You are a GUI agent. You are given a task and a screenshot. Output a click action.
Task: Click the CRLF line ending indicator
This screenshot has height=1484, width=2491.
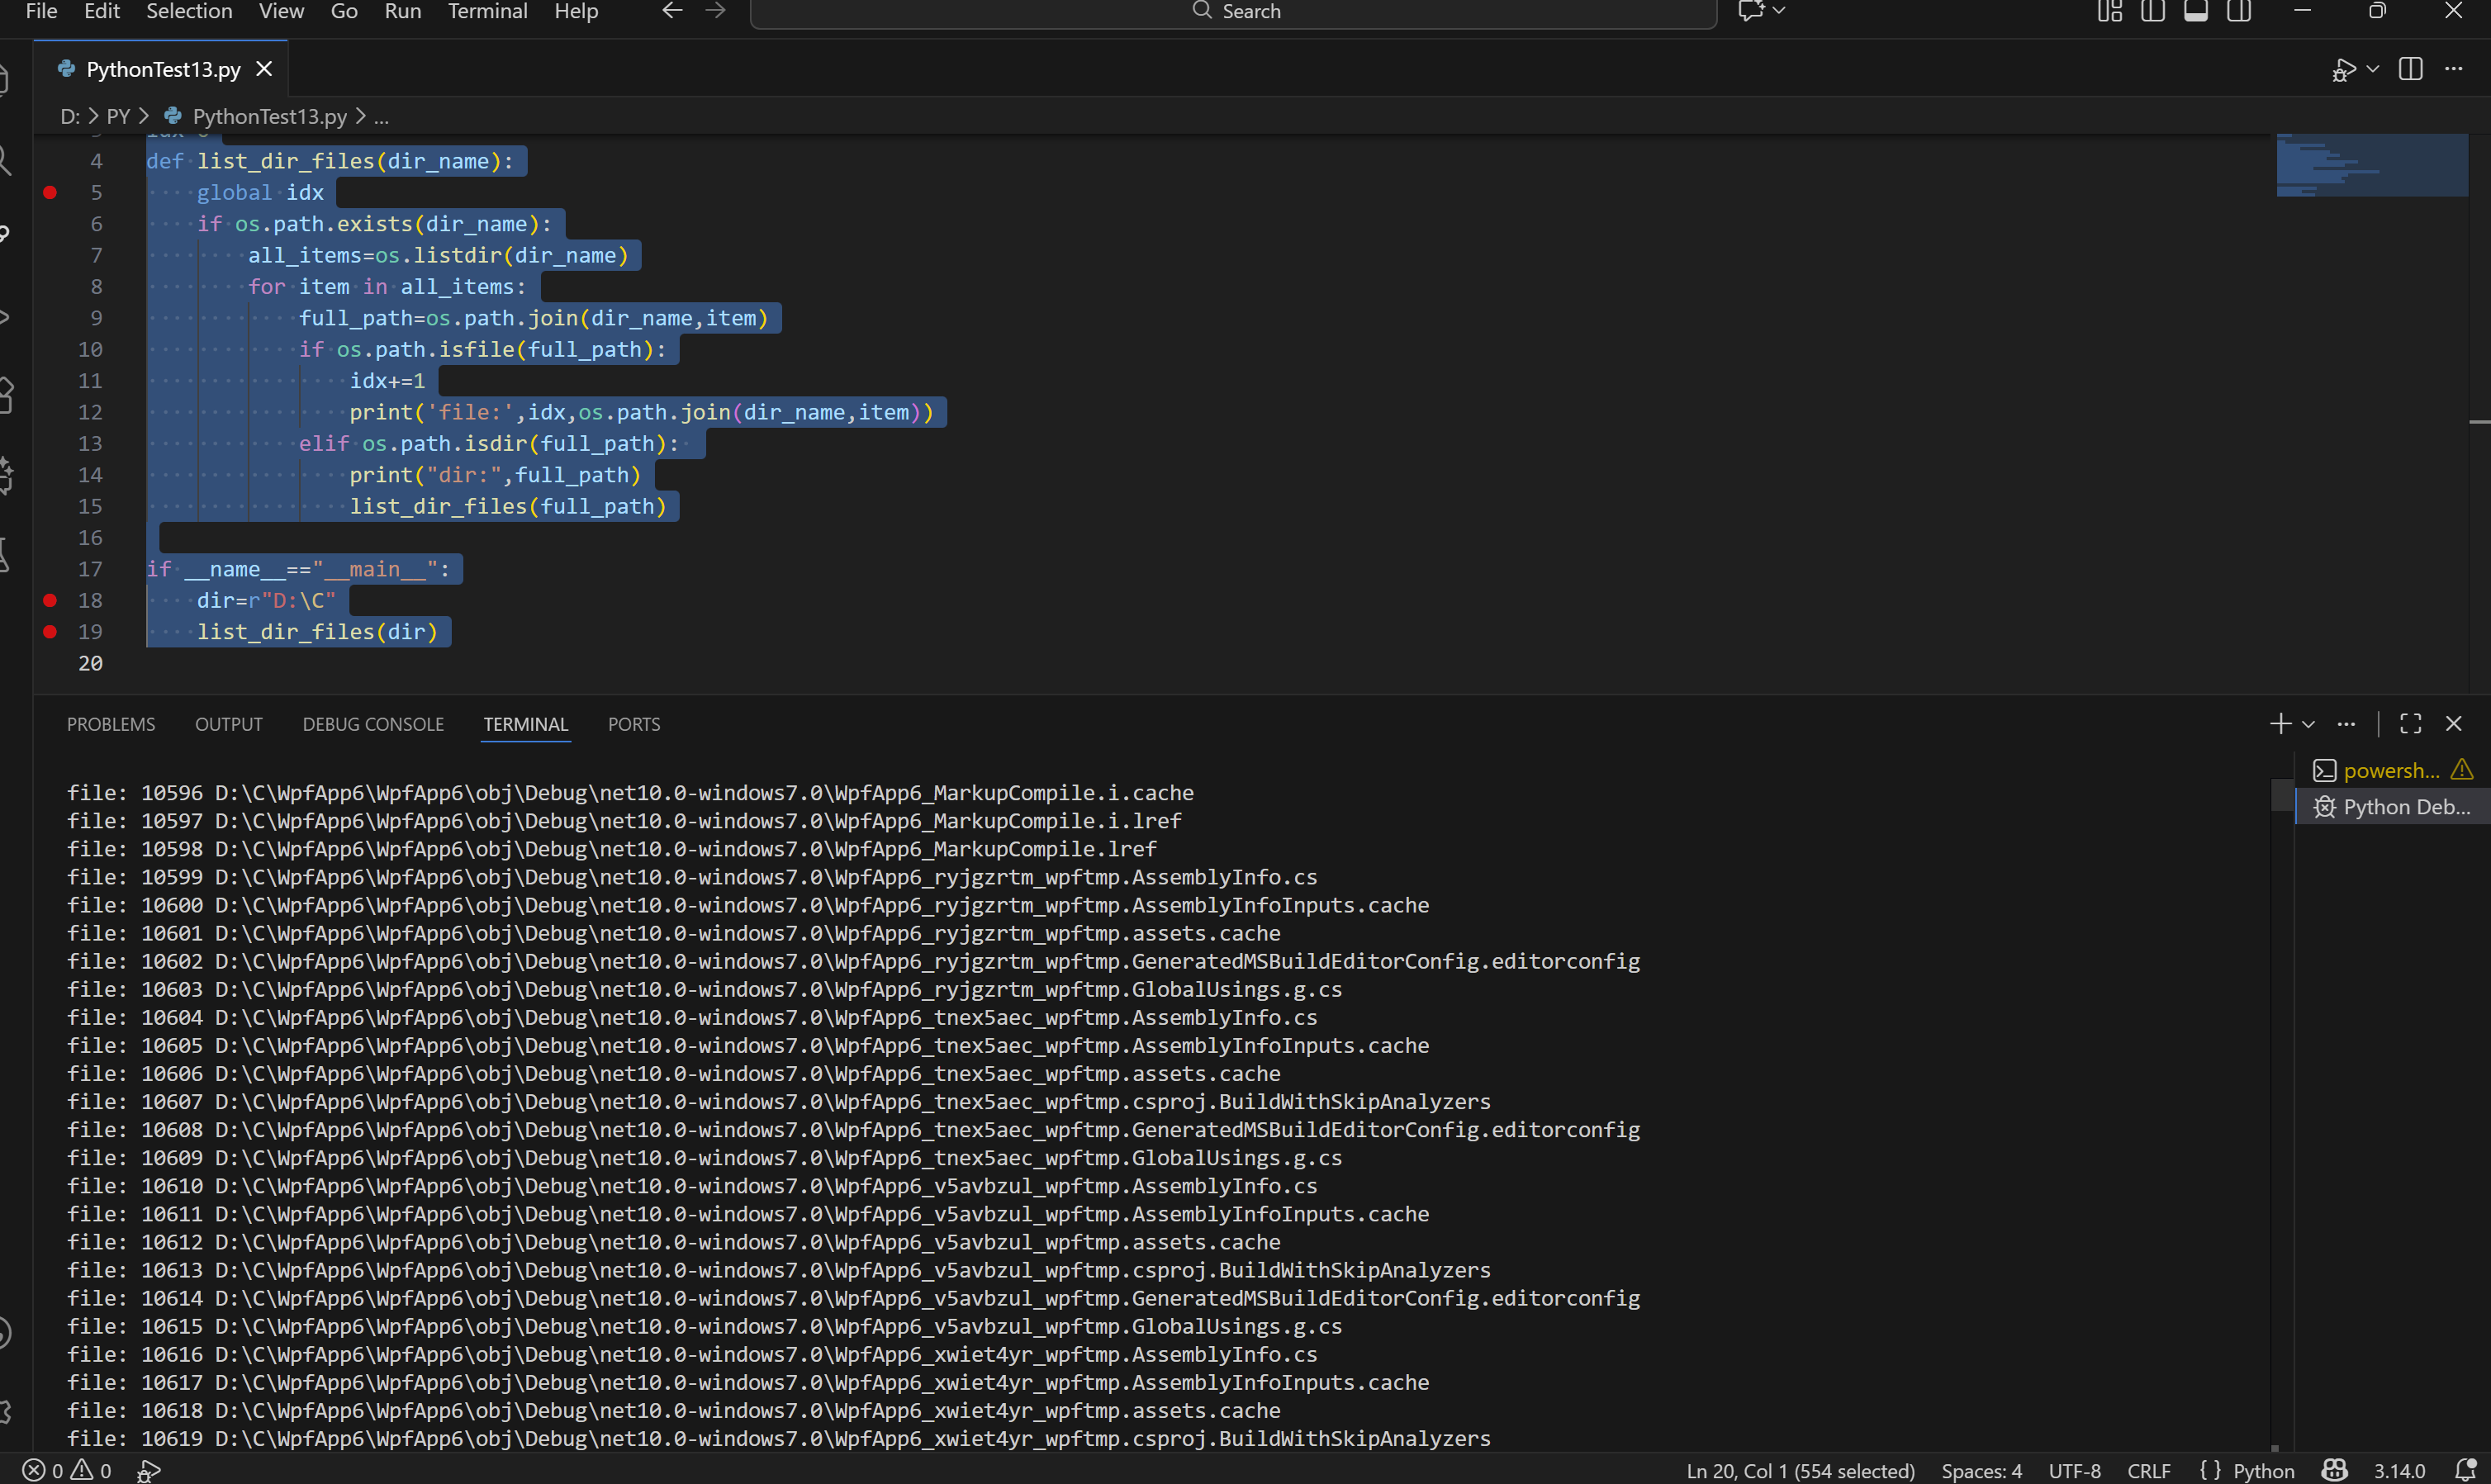pos(2149,1470)
